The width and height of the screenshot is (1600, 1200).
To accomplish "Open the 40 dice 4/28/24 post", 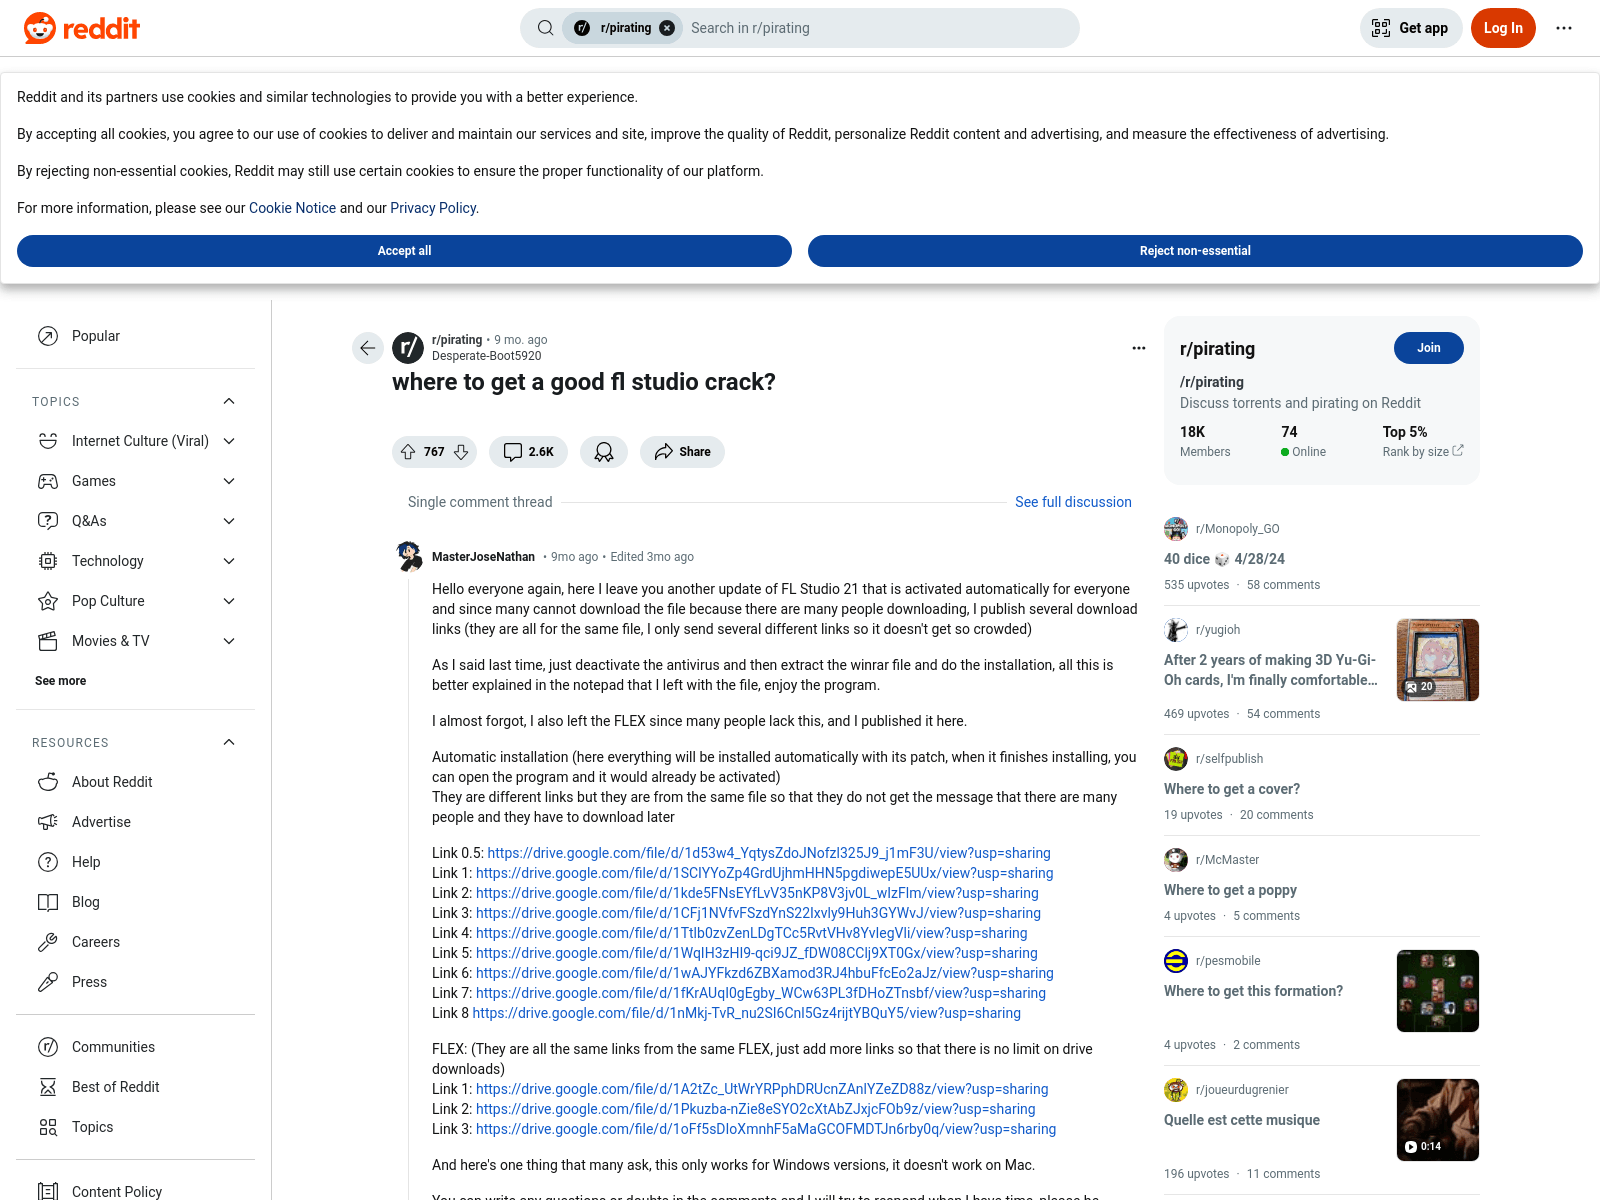I will point(1224,559).
